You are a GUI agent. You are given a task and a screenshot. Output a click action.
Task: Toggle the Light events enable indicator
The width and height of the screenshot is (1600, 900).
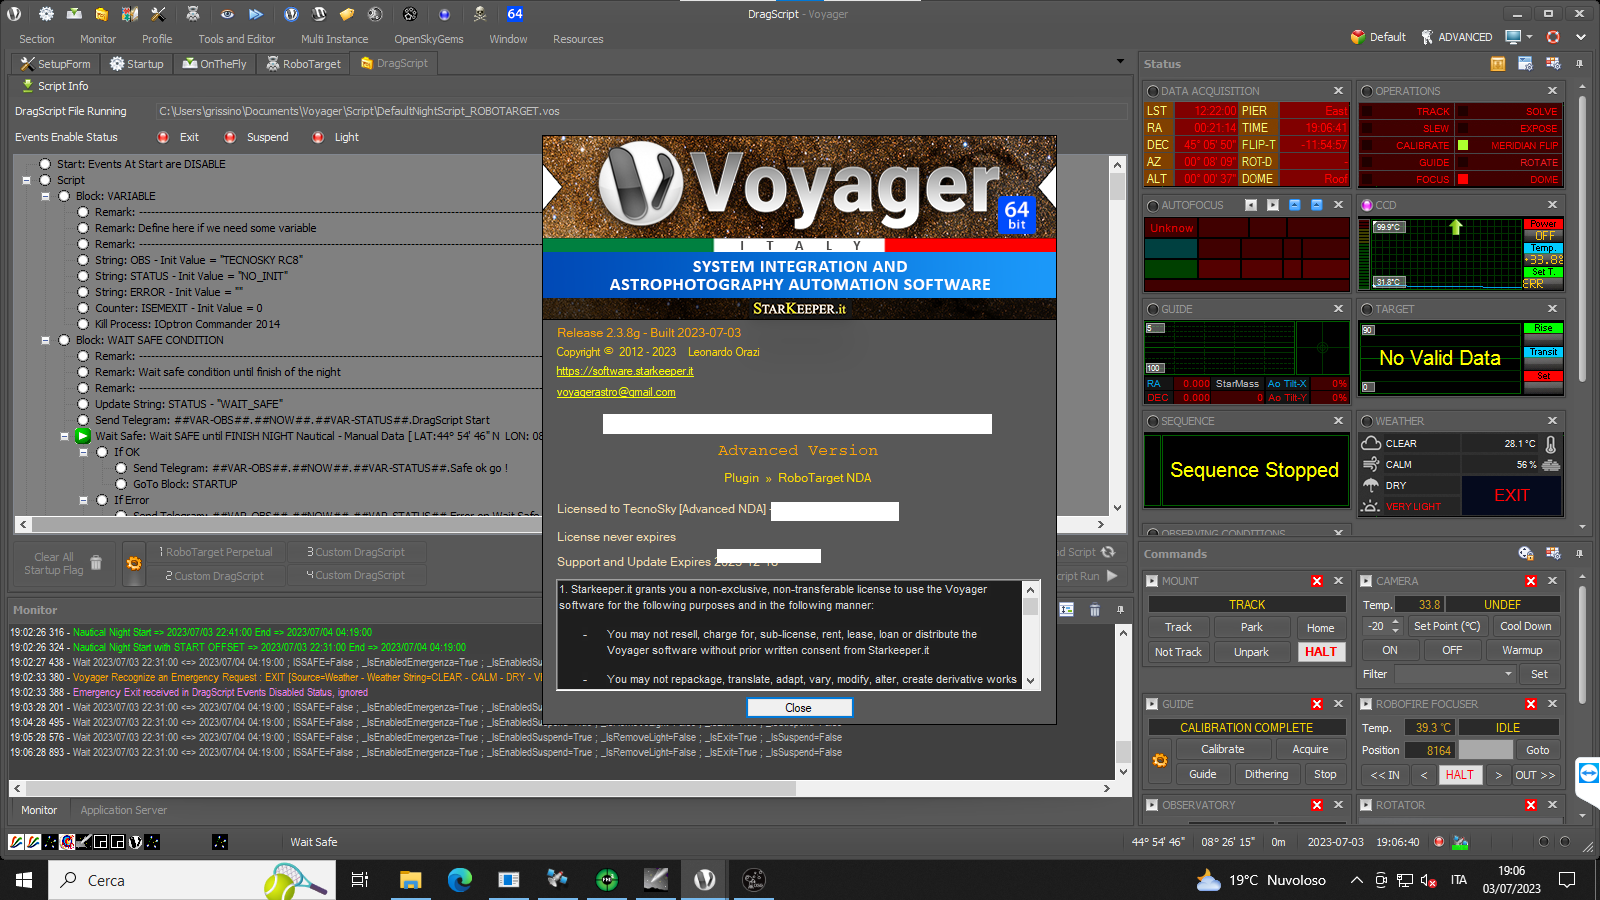click(x=318, y=137)
